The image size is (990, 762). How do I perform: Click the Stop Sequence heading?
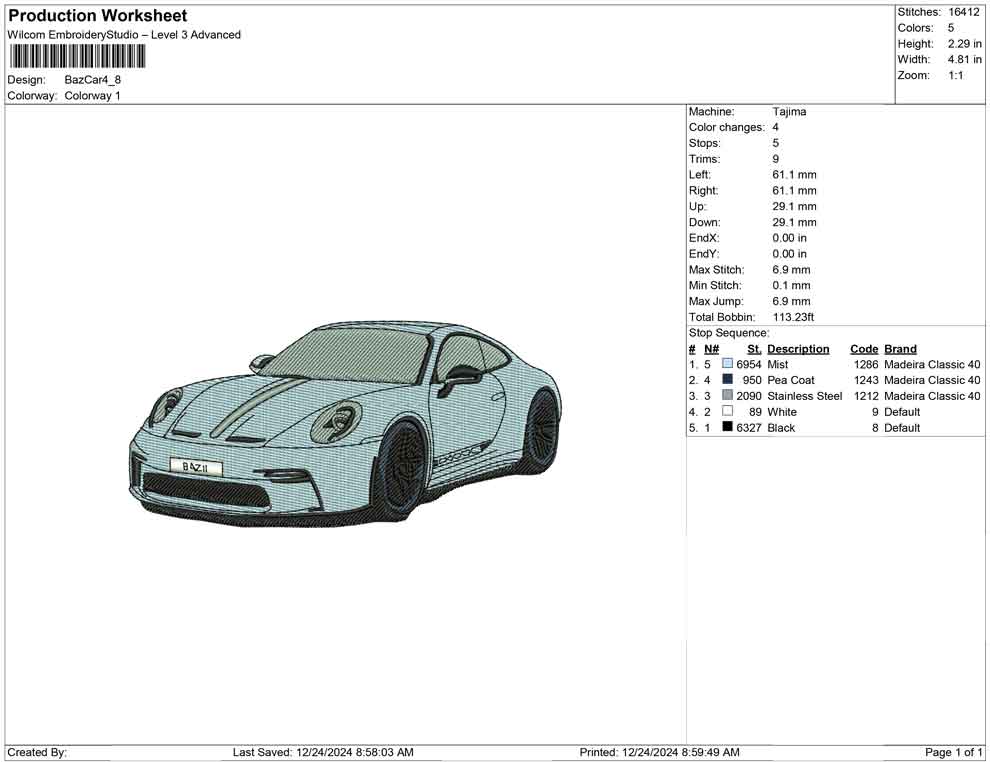729,333
